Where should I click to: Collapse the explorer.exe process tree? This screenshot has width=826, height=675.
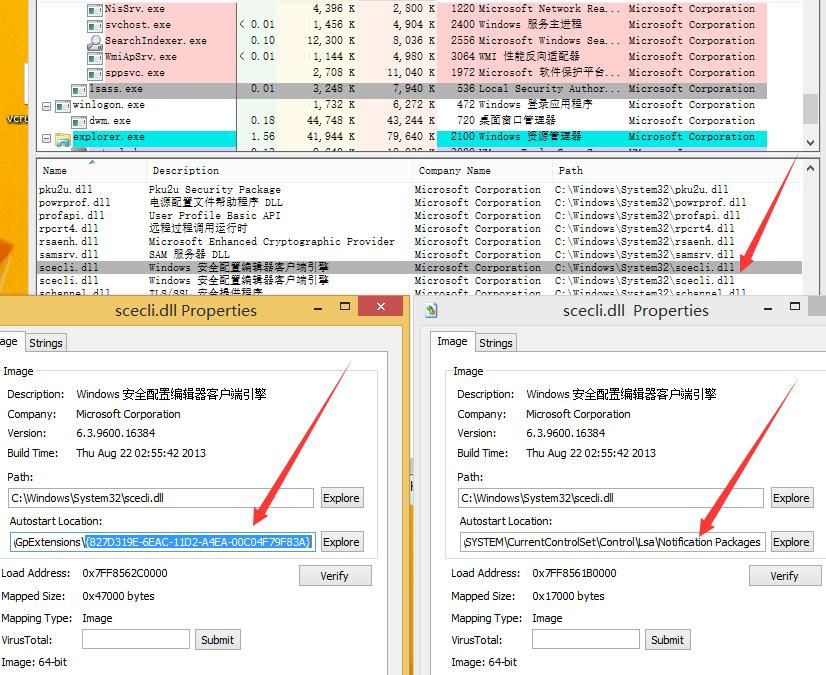pyautogui.click(x=46, y=138)
